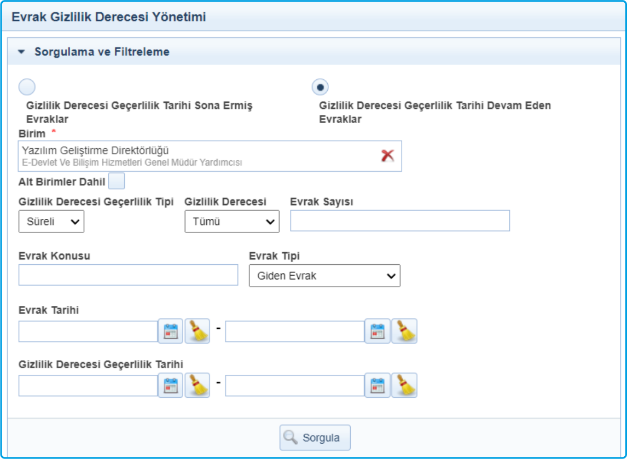Collapse the Sorgulama ve Filtreleme panel
This screenshot has height=459, width=627.
point(21,51)
